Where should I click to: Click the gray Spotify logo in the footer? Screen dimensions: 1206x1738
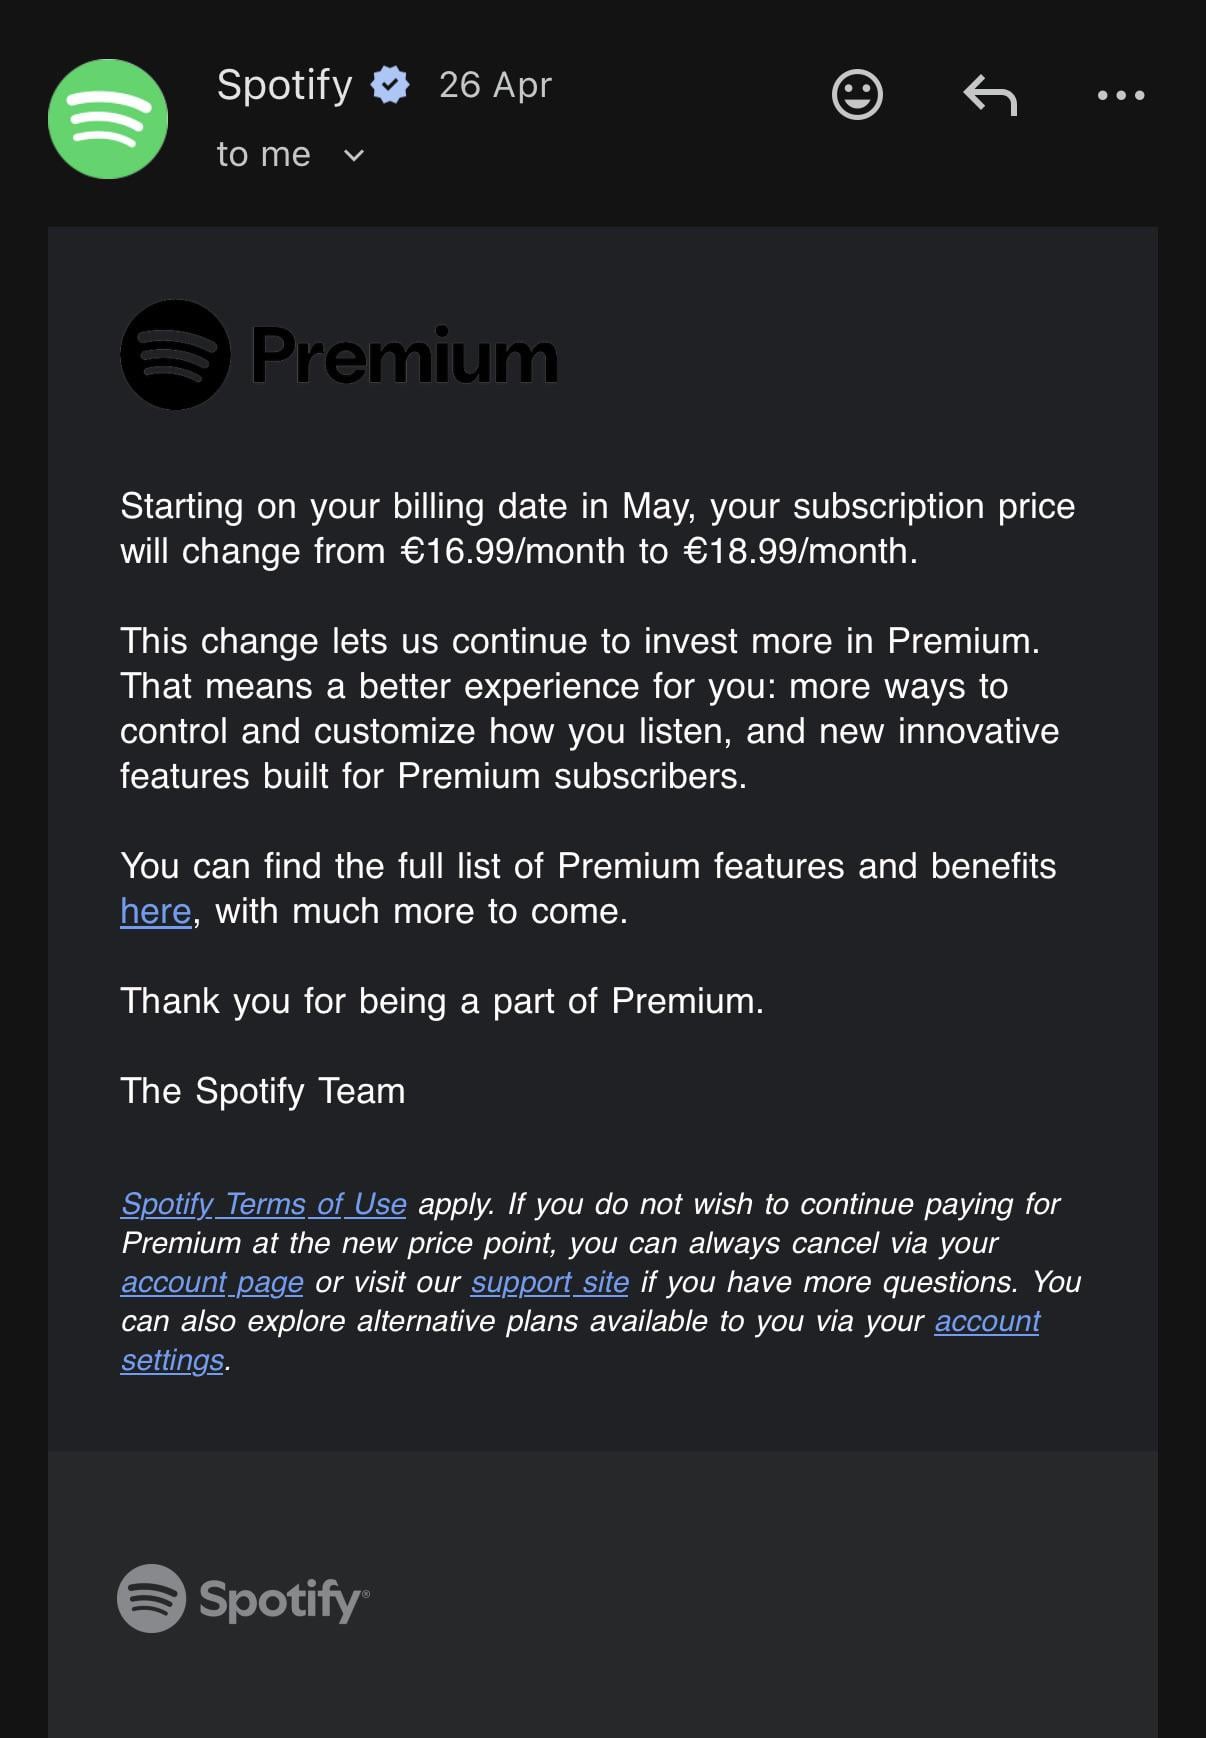243,1598
